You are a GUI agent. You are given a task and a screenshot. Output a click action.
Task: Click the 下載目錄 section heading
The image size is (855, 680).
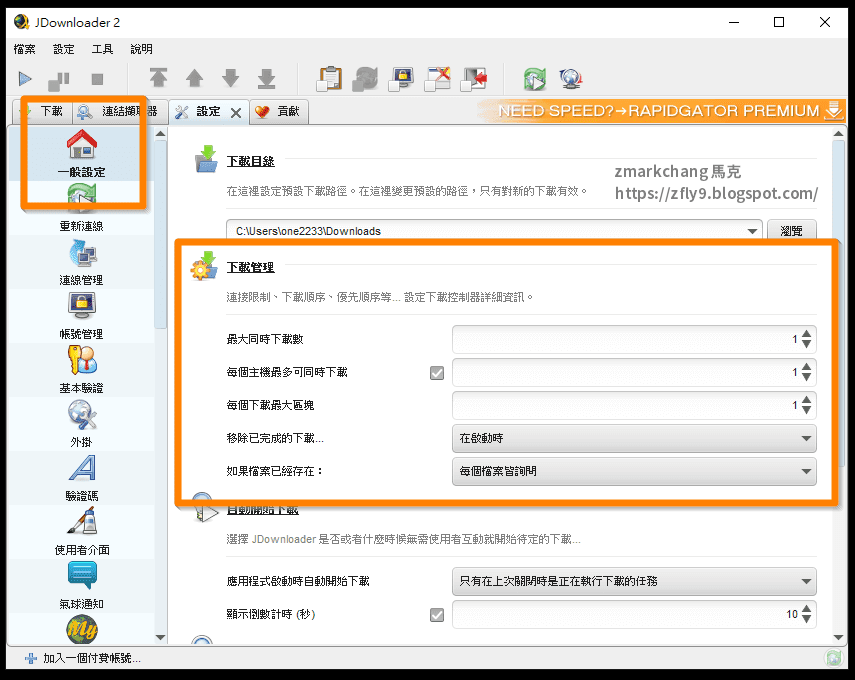point(250,161)
